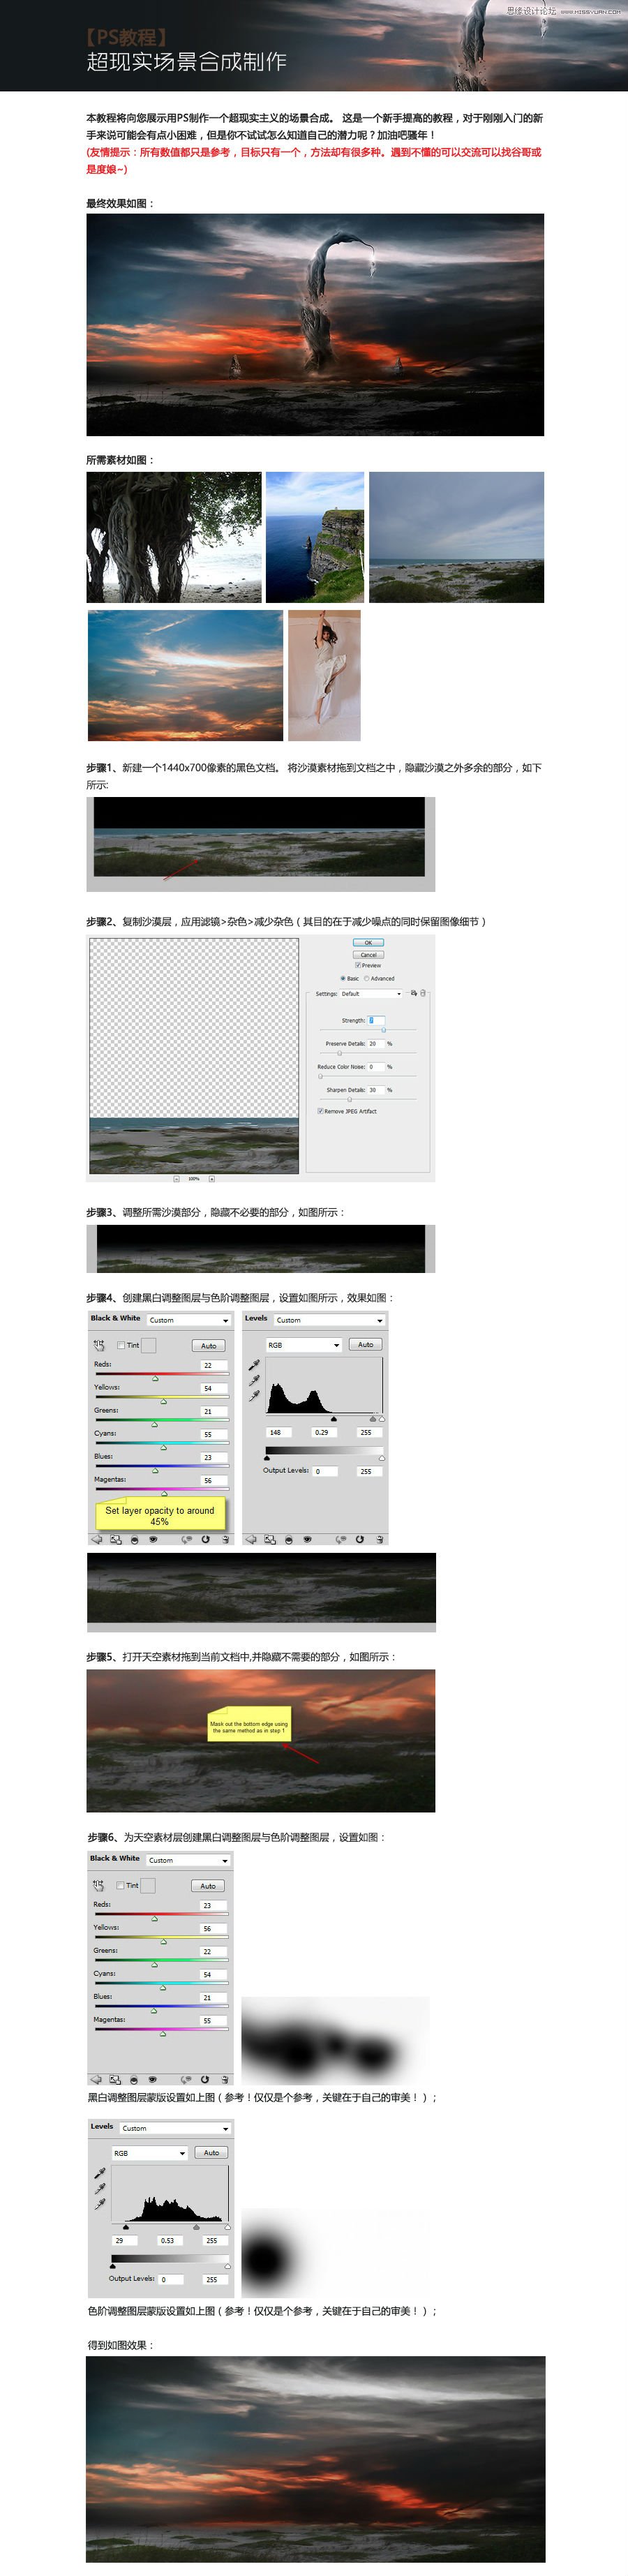Open Custom preset dropdown in Levels 148 panel
The width and height of the screenshot is (628, 2576).
point(330,1320)
